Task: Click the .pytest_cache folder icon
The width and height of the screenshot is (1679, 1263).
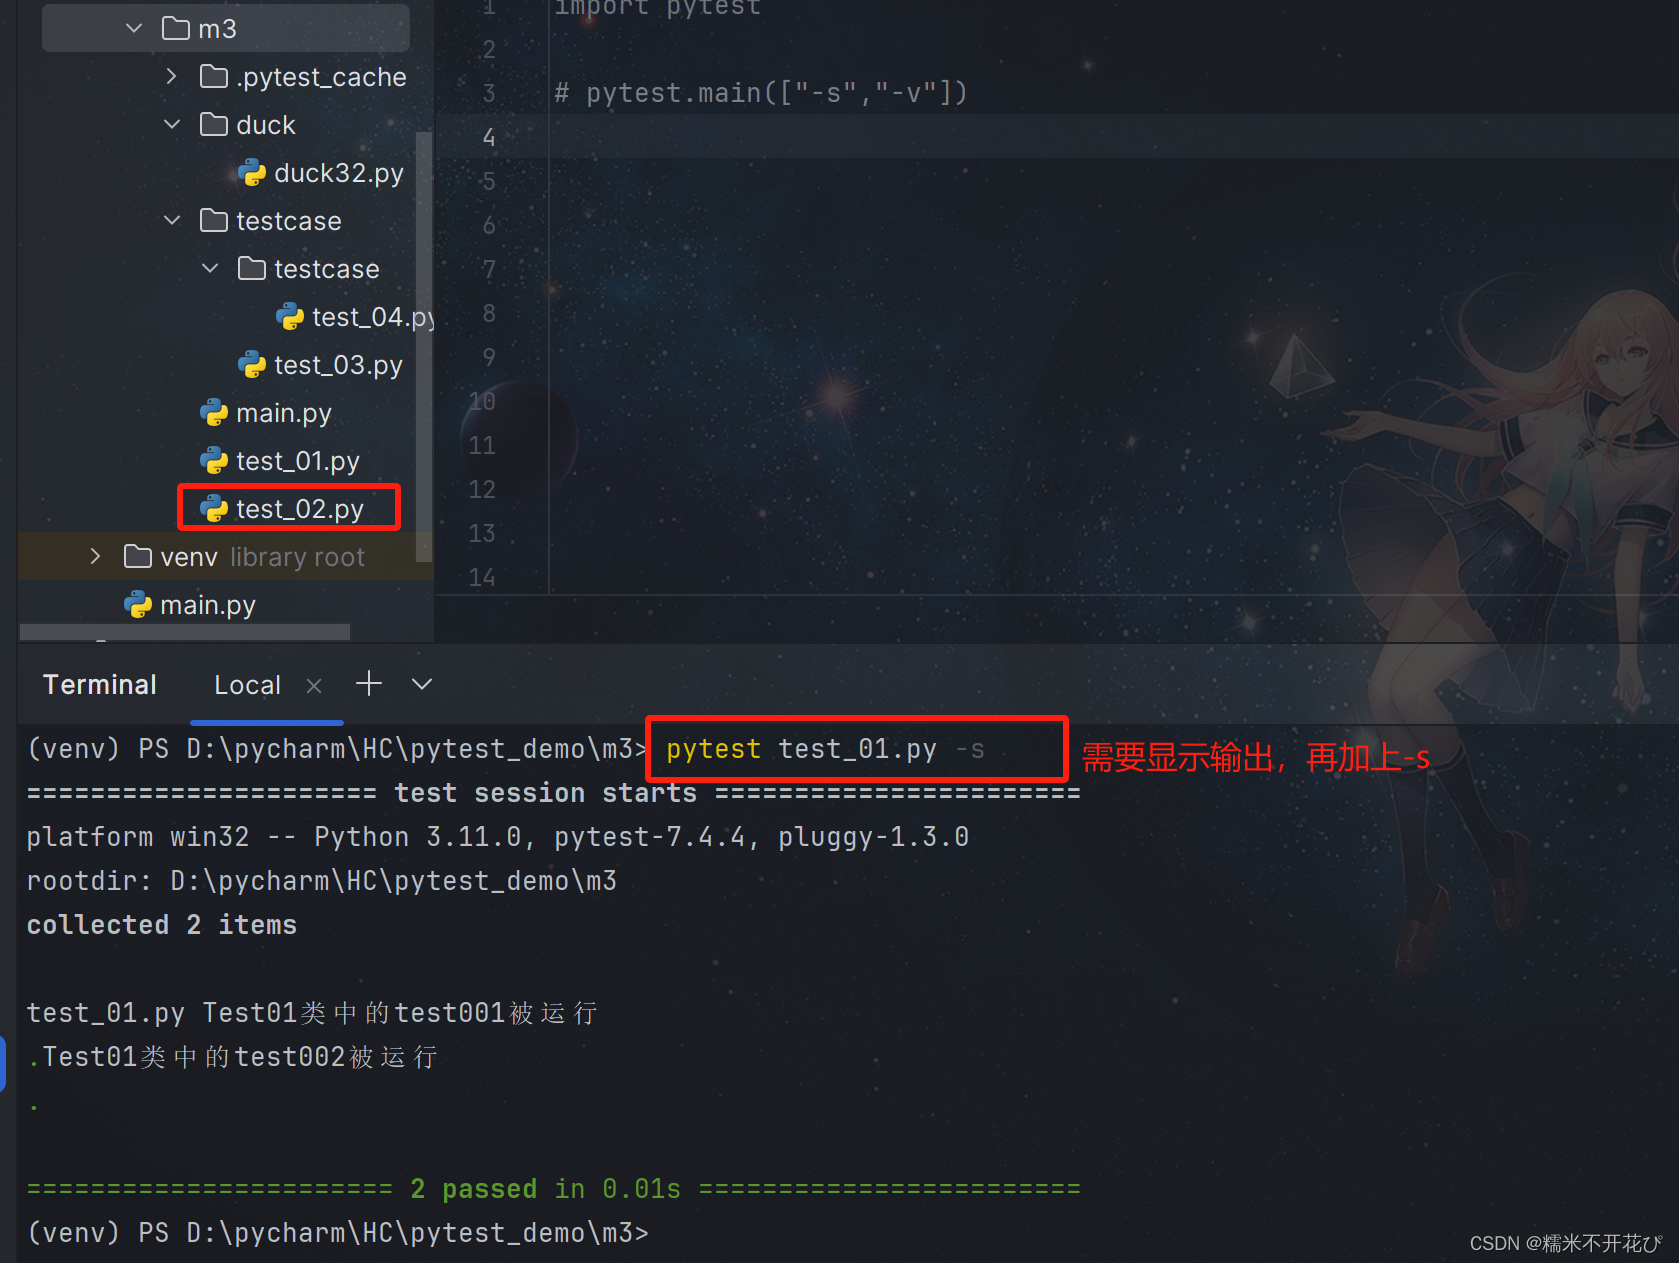Action: (x=214, y=77)
